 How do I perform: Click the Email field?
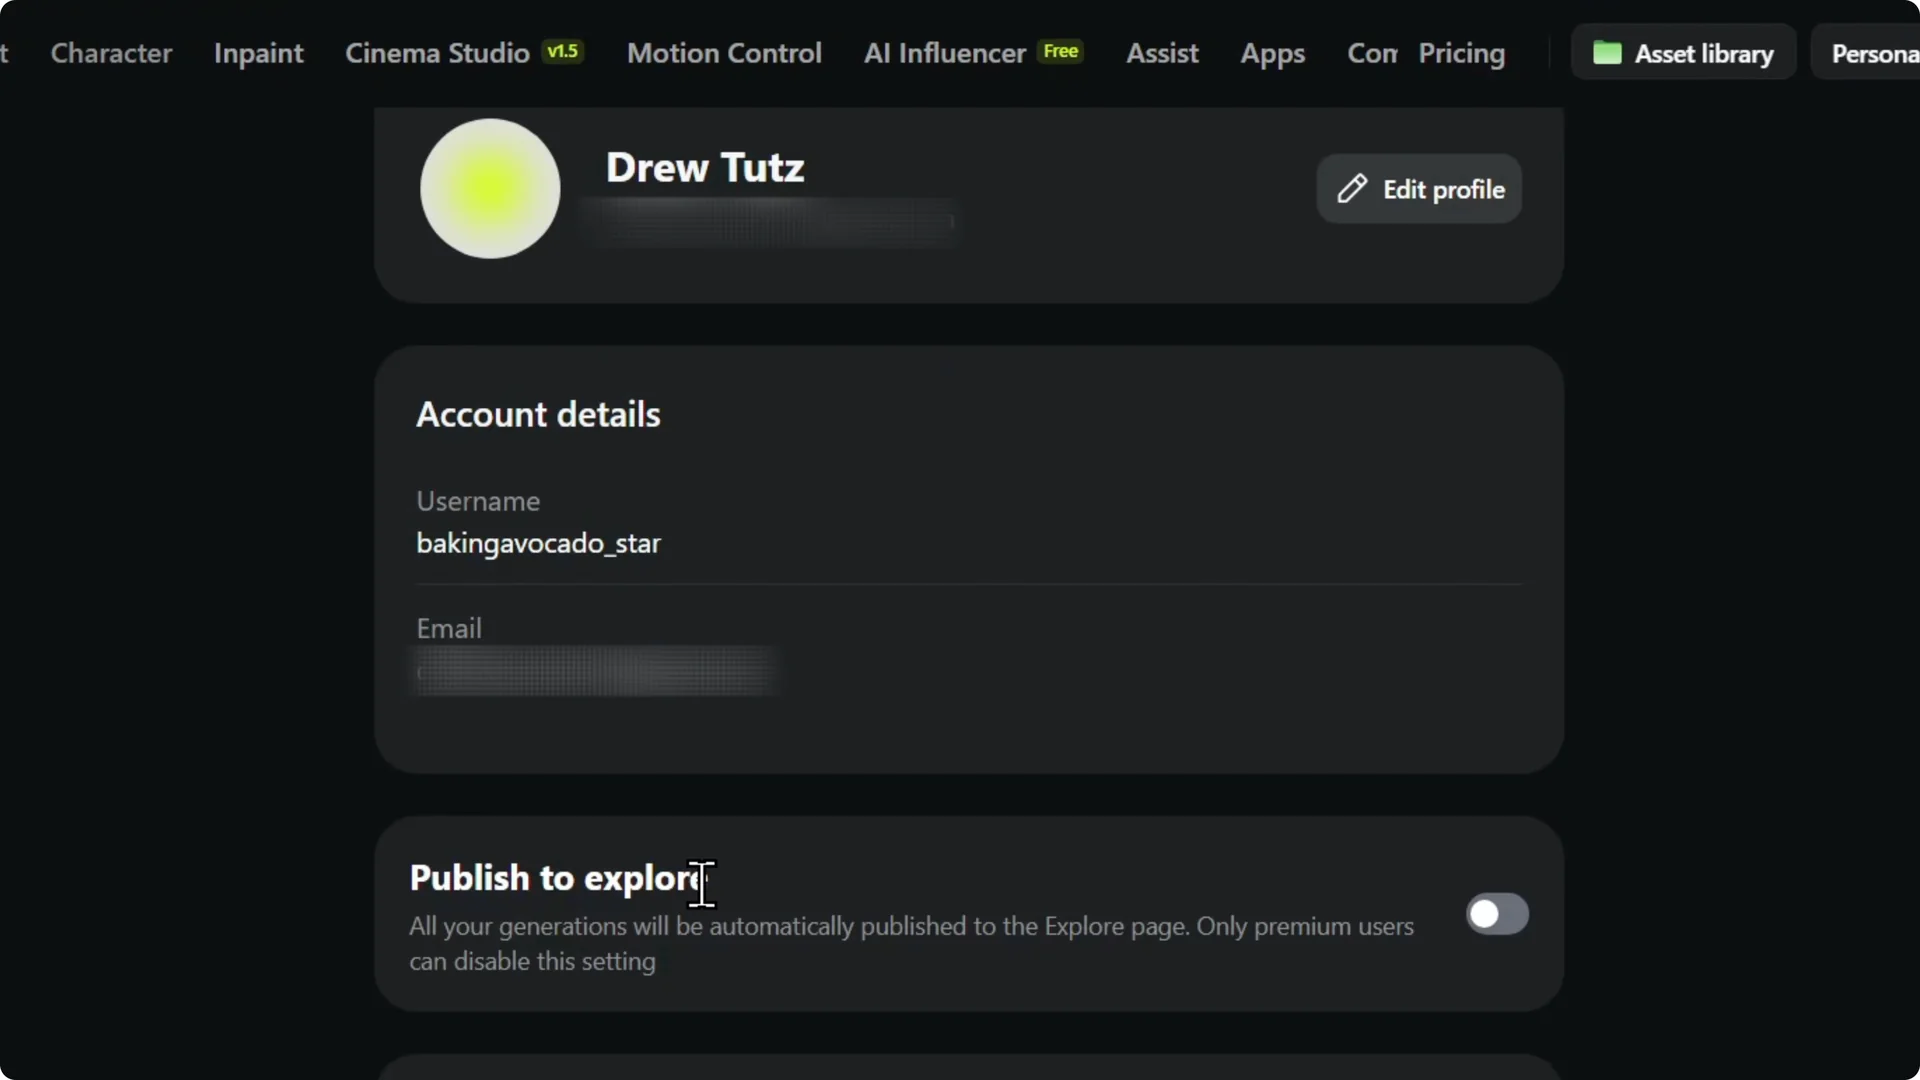click(x=595, y=670)
